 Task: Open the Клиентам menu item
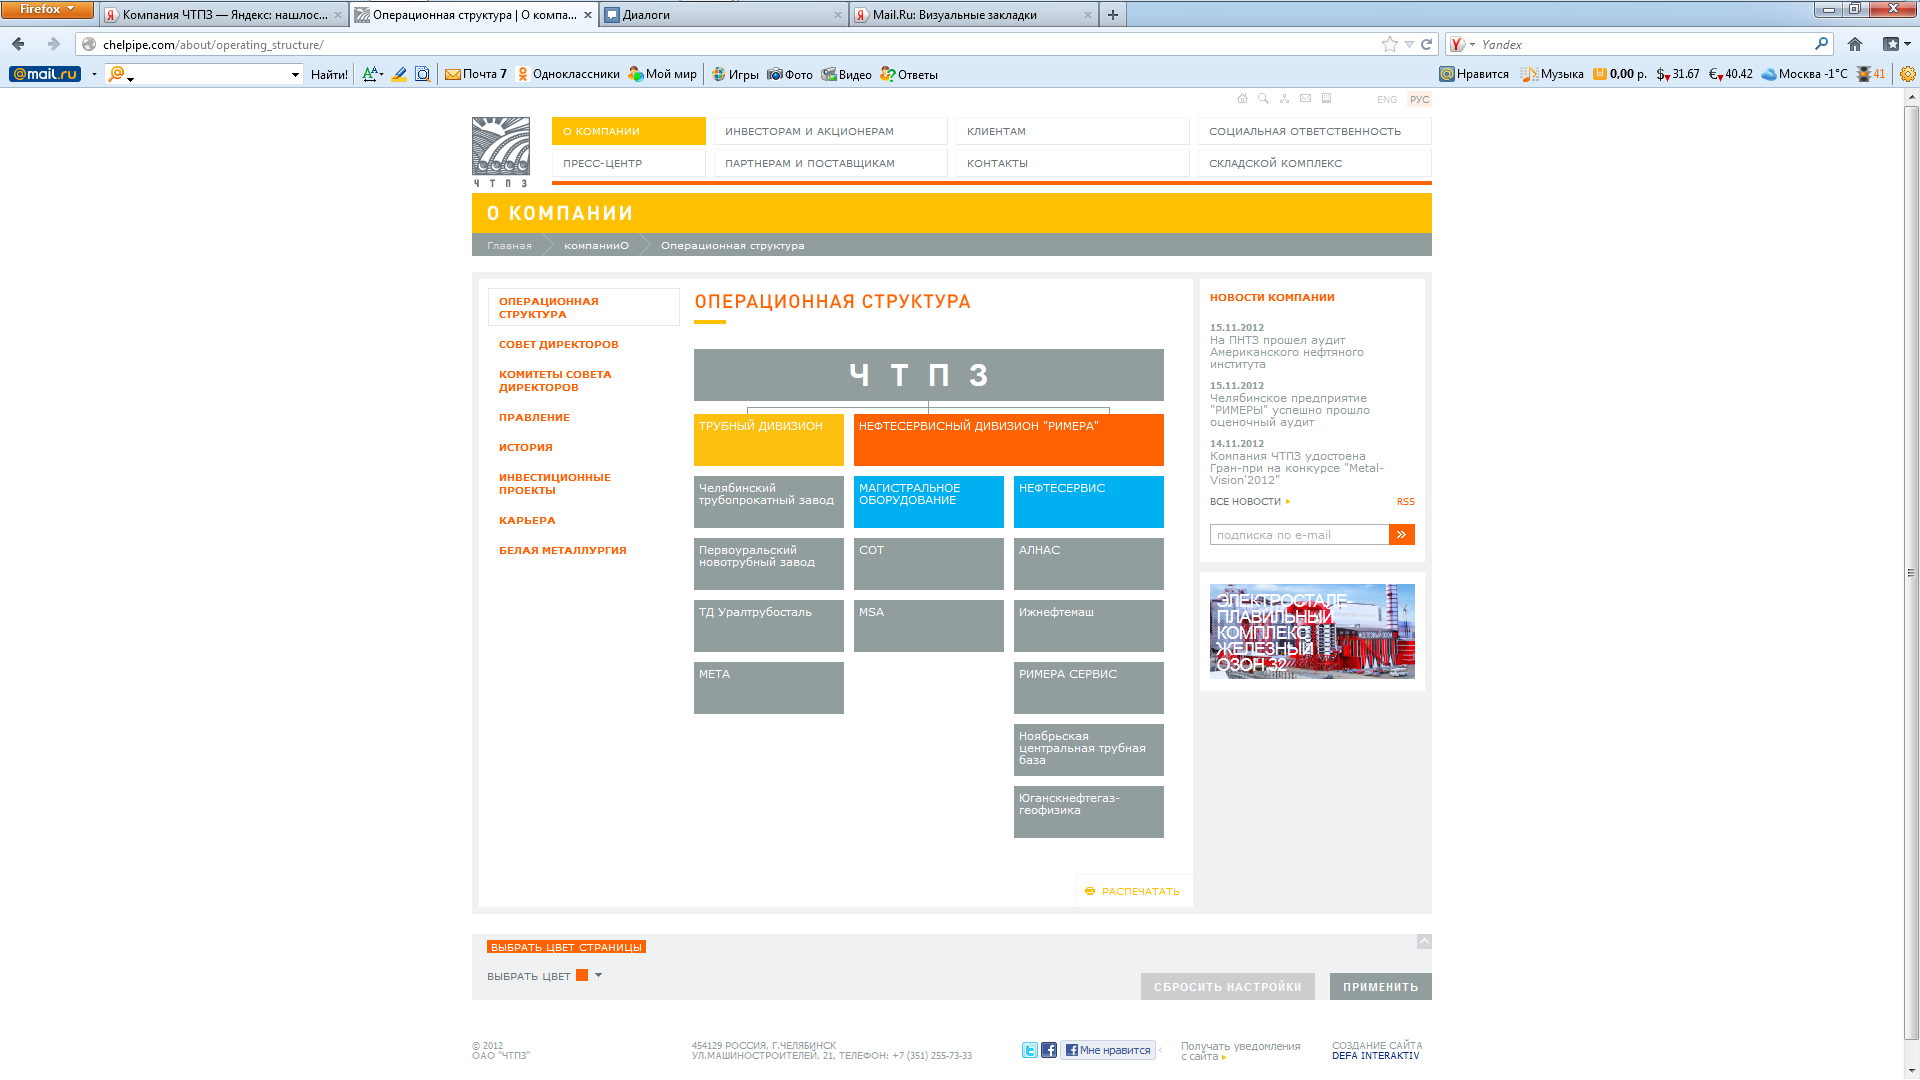(1072, 131)
